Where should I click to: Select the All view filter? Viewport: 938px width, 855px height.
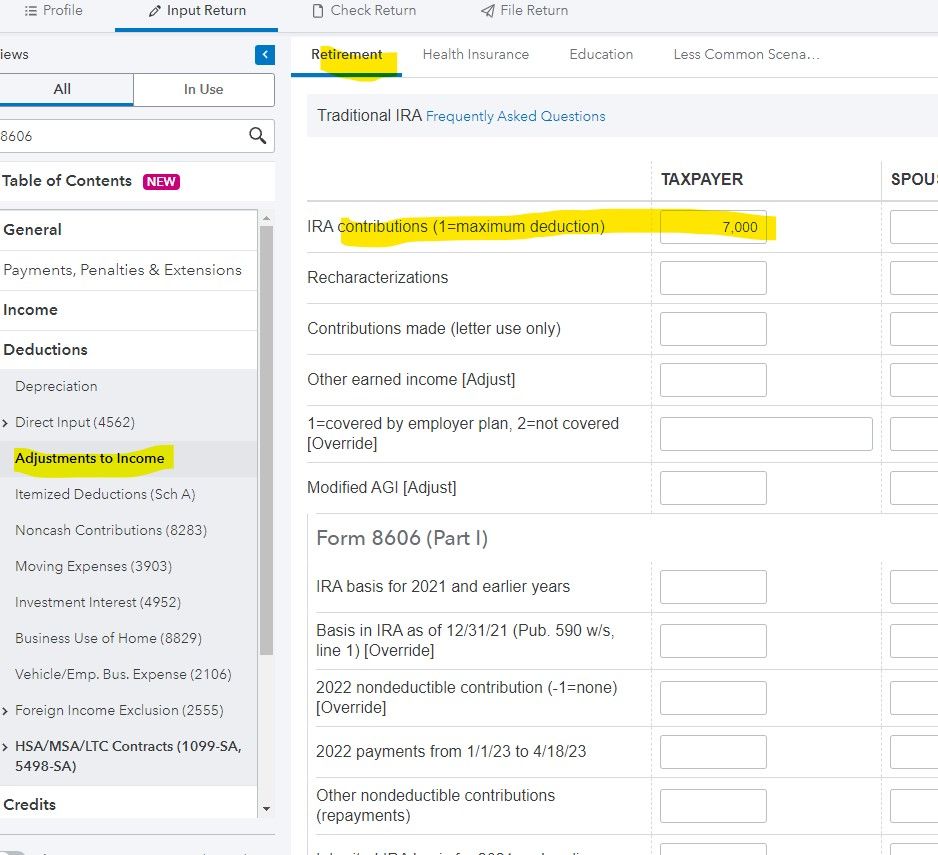tap(62, 90)
